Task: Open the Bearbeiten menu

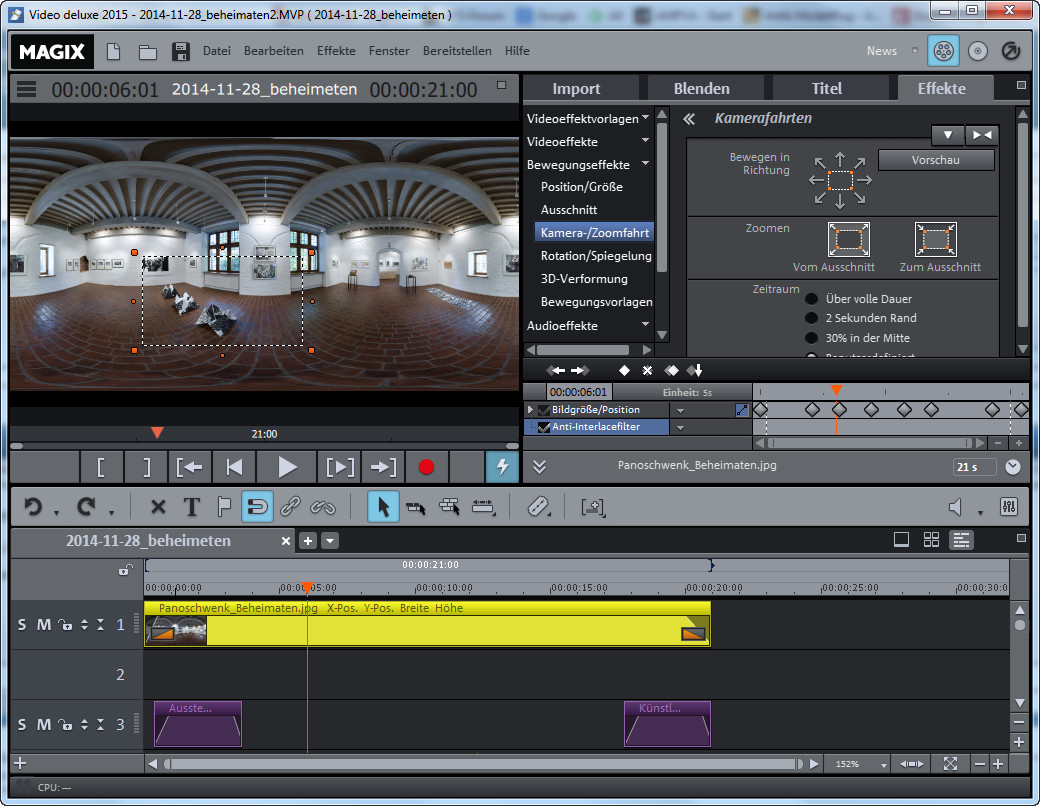Action: (273, 51)
